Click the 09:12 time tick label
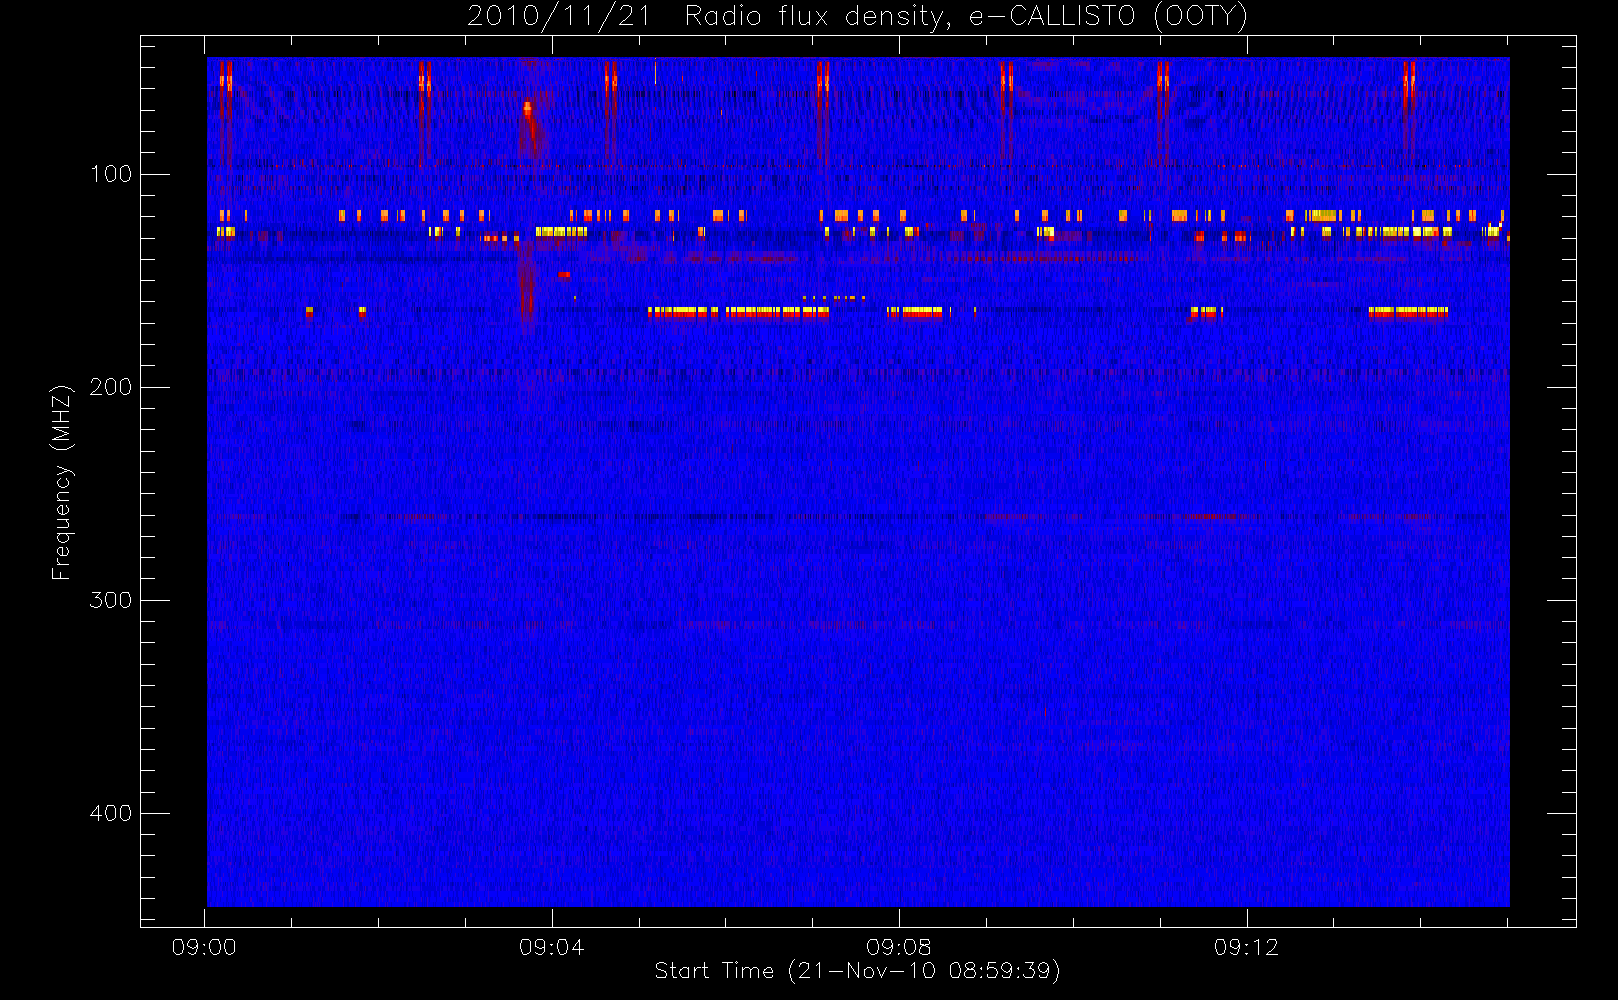The height and width of the screenshot is (1000, 1618). [x=1247, y=947]
